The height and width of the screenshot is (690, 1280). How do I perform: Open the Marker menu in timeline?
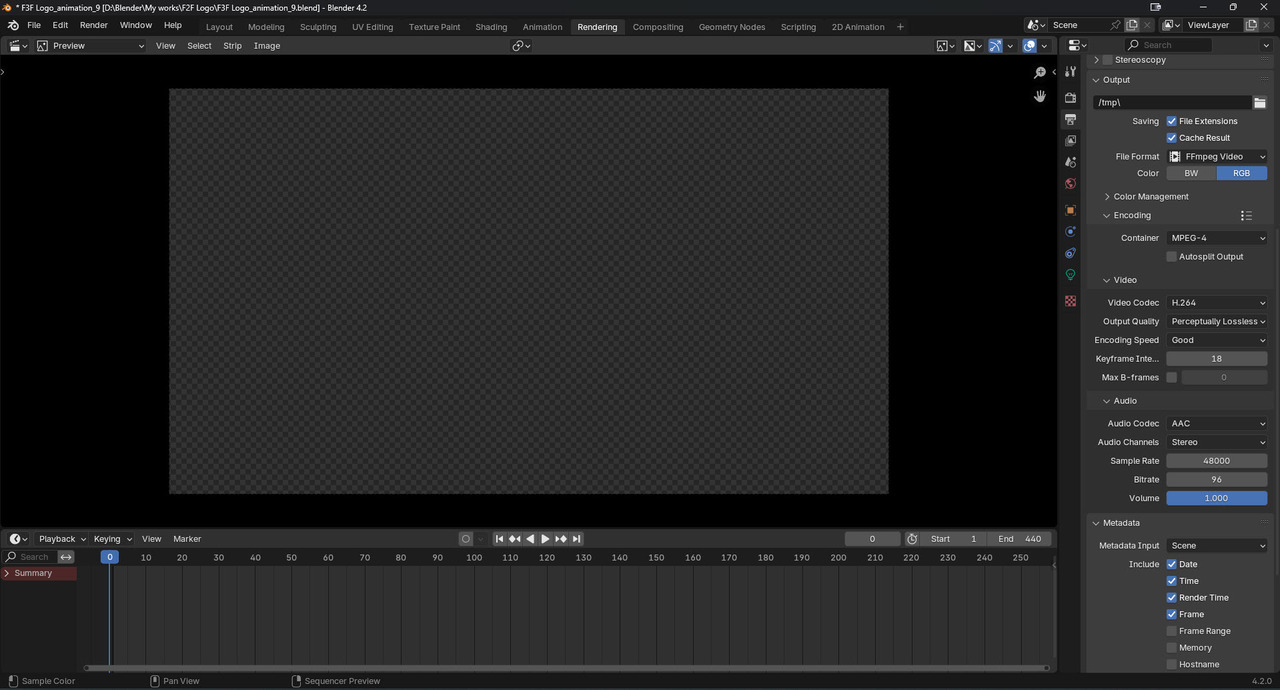point(187,539)
